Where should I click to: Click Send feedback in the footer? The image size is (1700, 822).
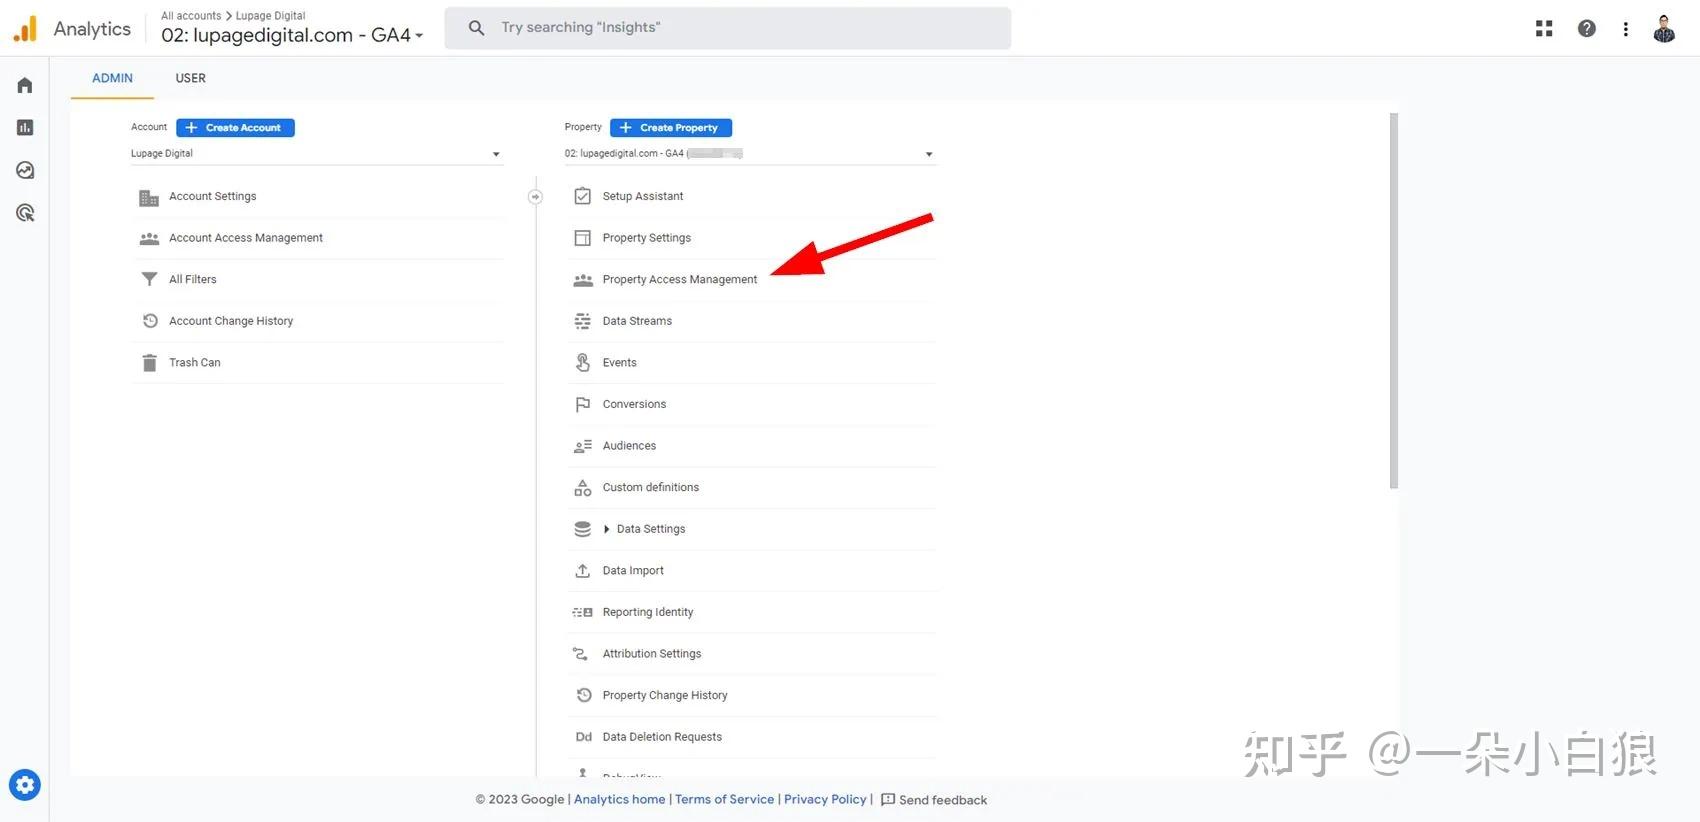point(934,800)
